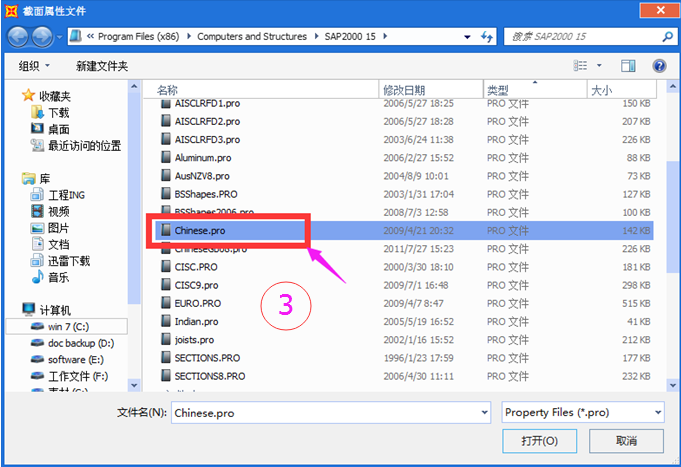Viewport: 681px width, 467px height.
Task: Open the 下载 favorites folder
Action: coord(58,113)
